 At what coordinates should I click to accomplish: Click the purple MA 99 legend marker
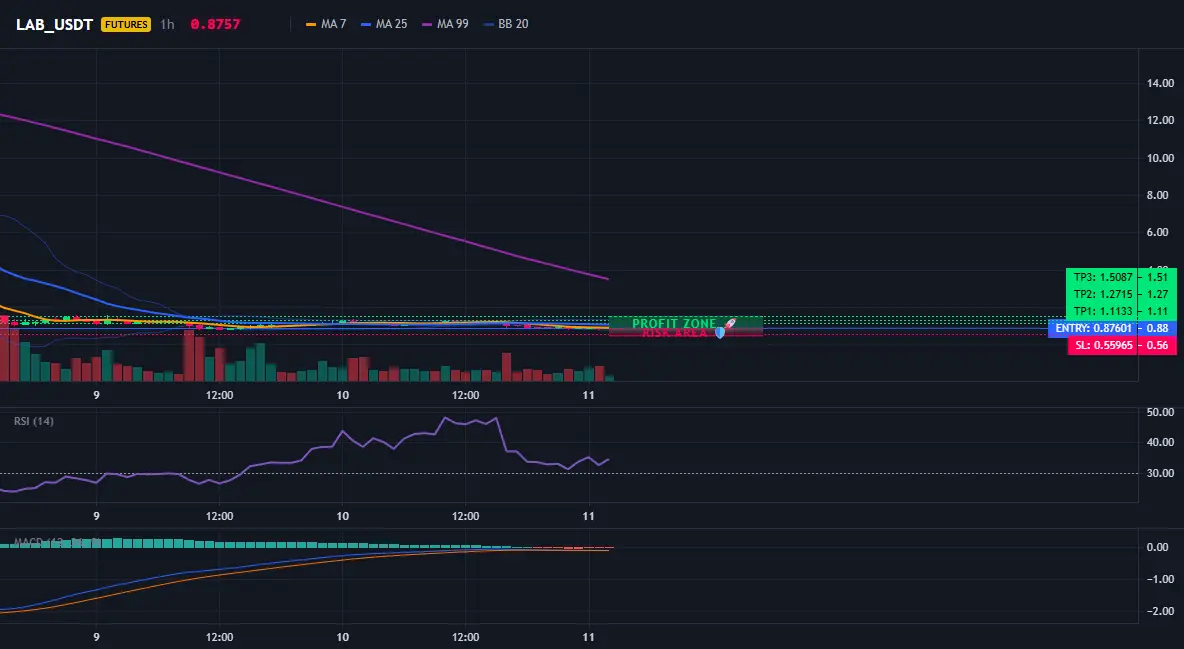[x=427, y=24]
